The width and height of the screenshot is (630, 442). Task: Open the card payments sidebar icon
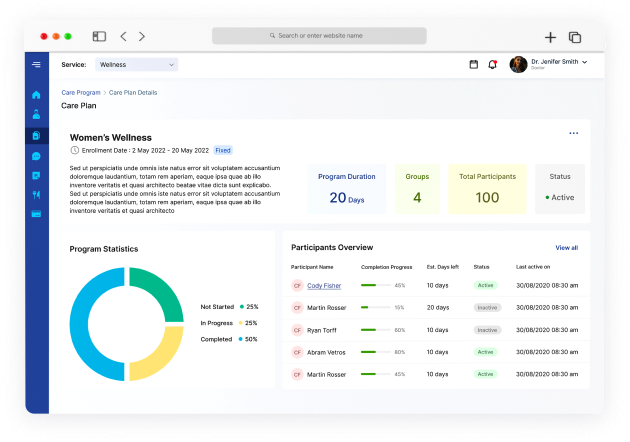(36, 214)
